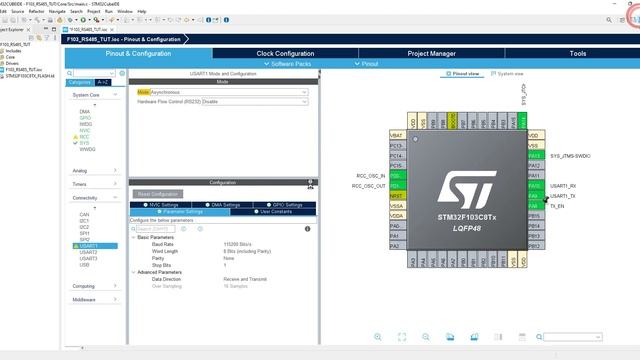Zoom out of the pinout view
Image resolution: width=640 pixels, height=360 pixels.
point(426,337)
